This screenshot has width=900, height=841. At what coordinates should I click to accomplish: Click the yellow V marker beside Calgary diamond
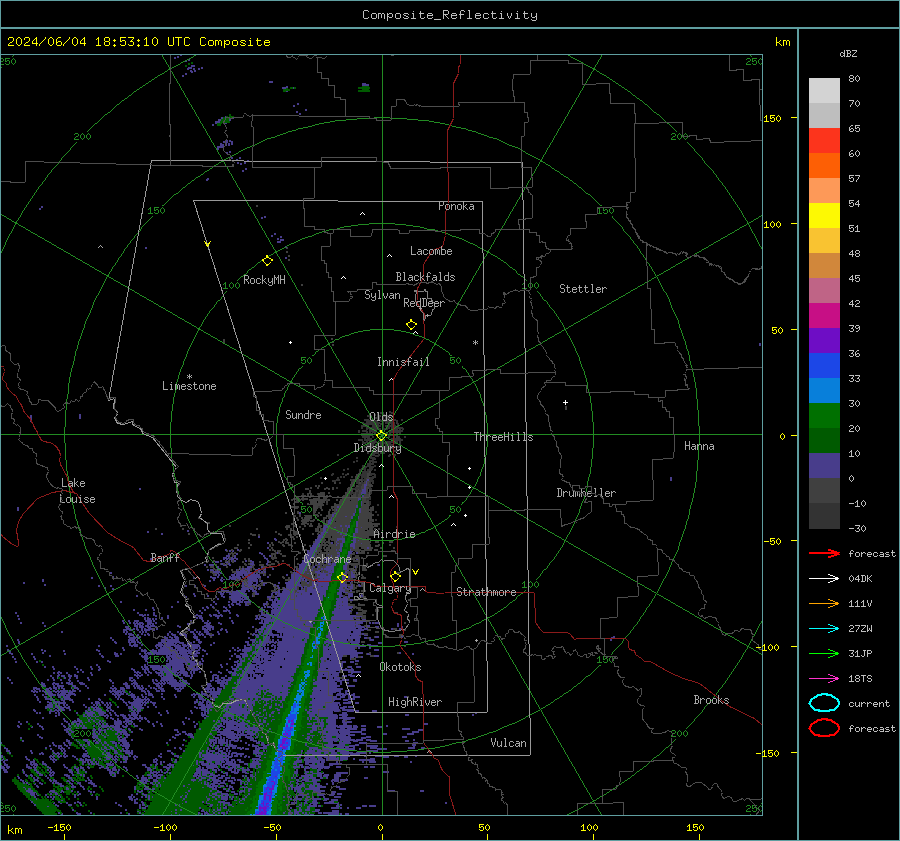pyautogui.click(x=416, y=572)
